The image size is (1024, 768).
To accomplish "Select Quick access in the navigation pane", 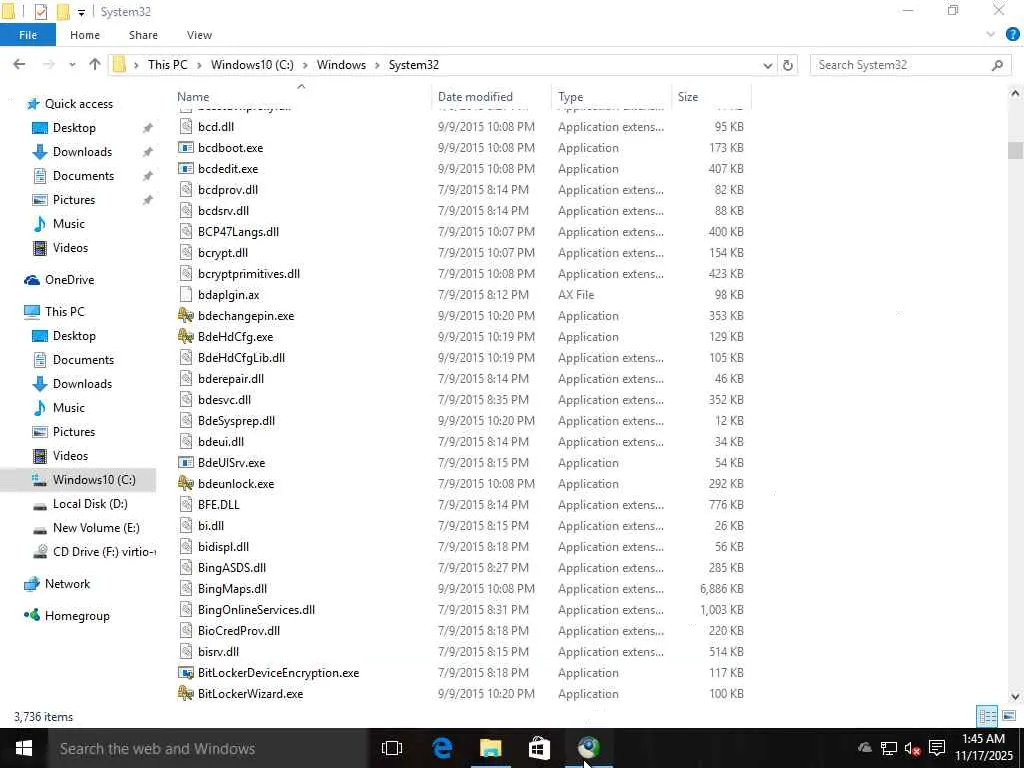I will point(78,104).
